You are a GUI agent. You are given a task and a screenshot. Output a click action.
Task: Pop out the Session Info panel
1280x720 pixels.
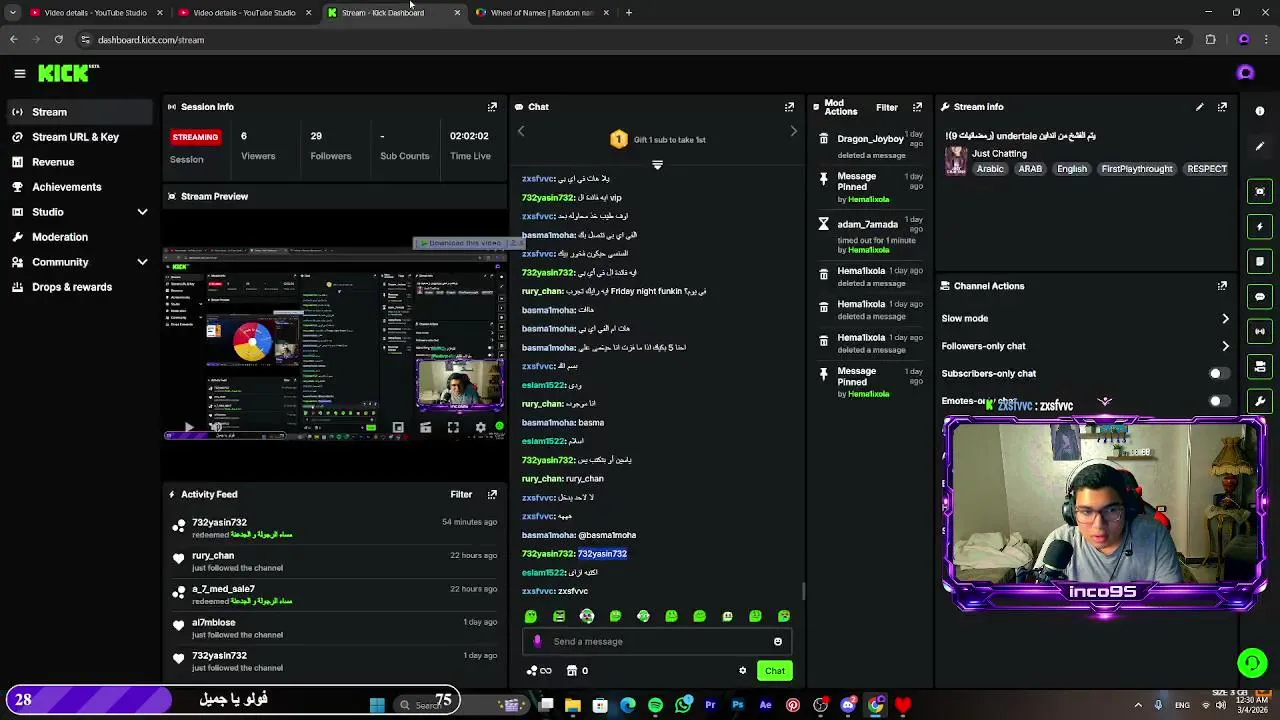492,107
